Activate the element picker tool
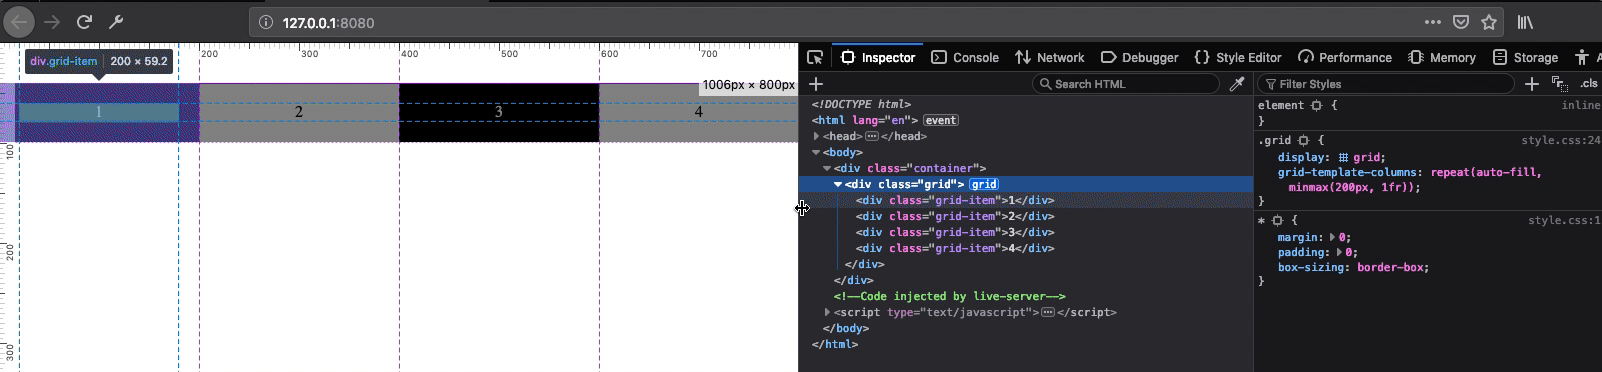 coord(815,57)
